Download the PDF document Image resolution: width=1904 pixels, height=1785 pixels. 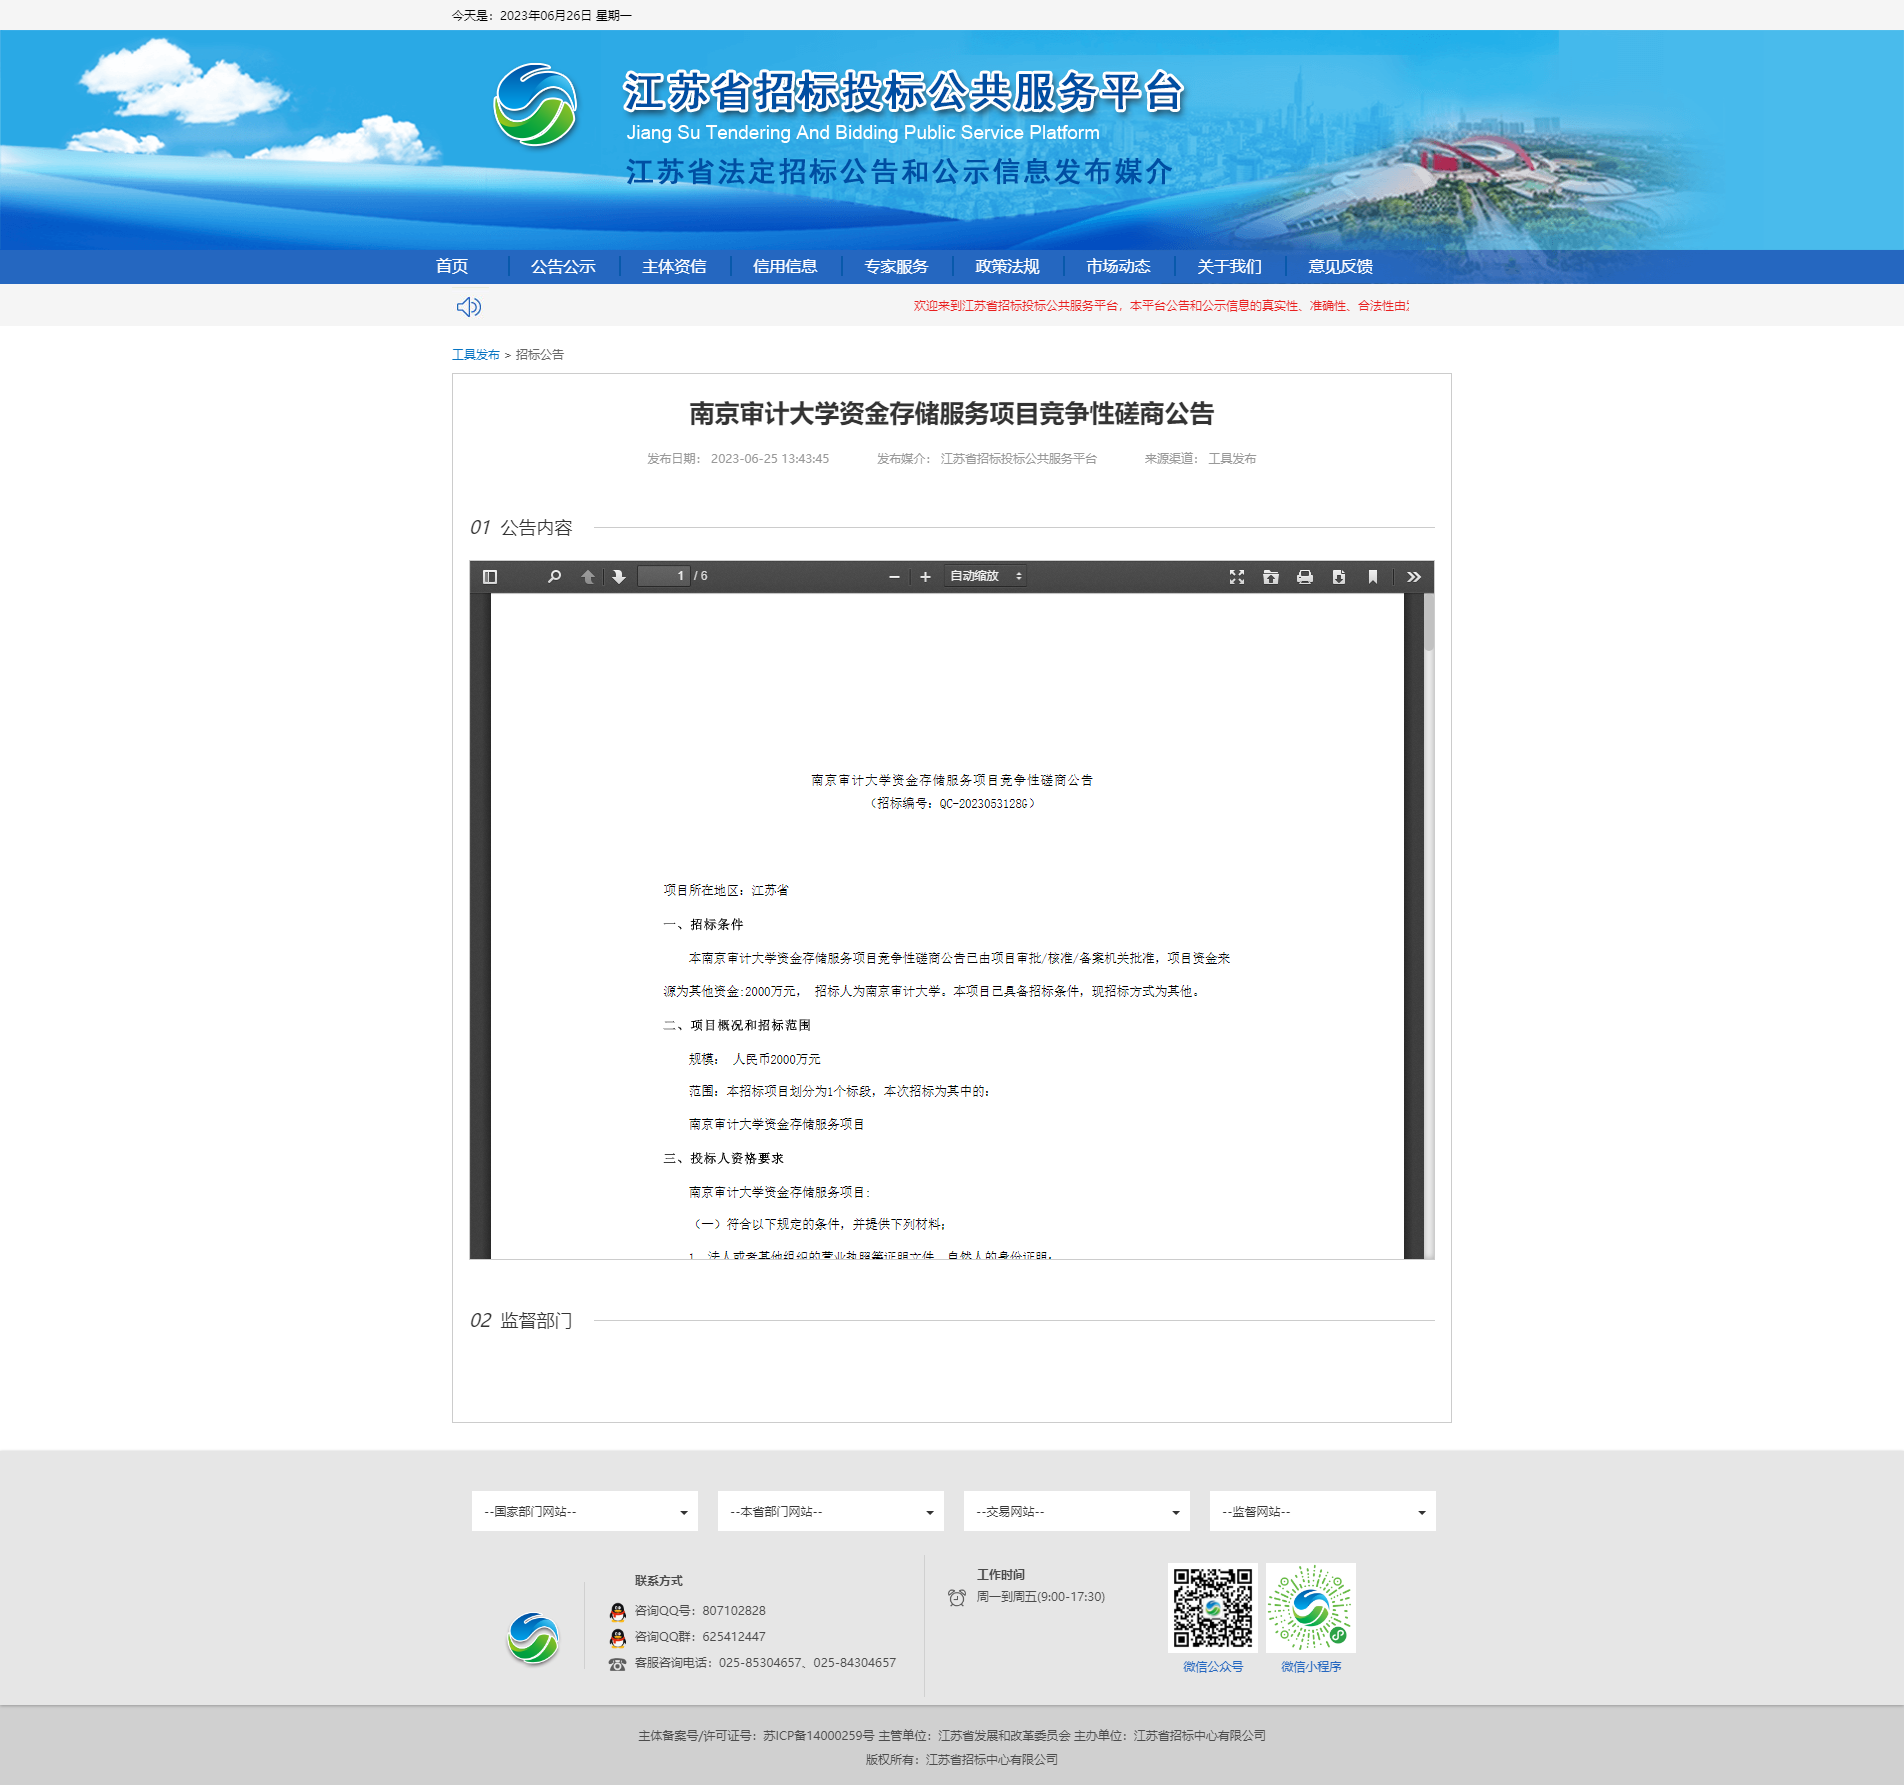[x=1339, y=577]
